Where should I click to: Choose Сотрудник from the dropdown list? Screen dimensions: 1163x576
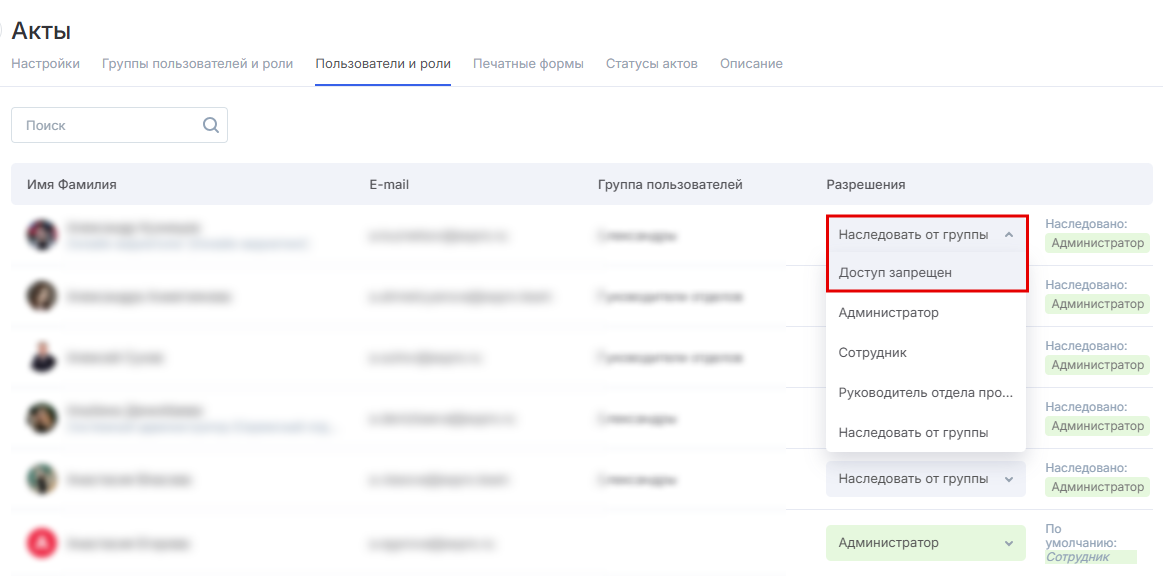tap(873, 353)
